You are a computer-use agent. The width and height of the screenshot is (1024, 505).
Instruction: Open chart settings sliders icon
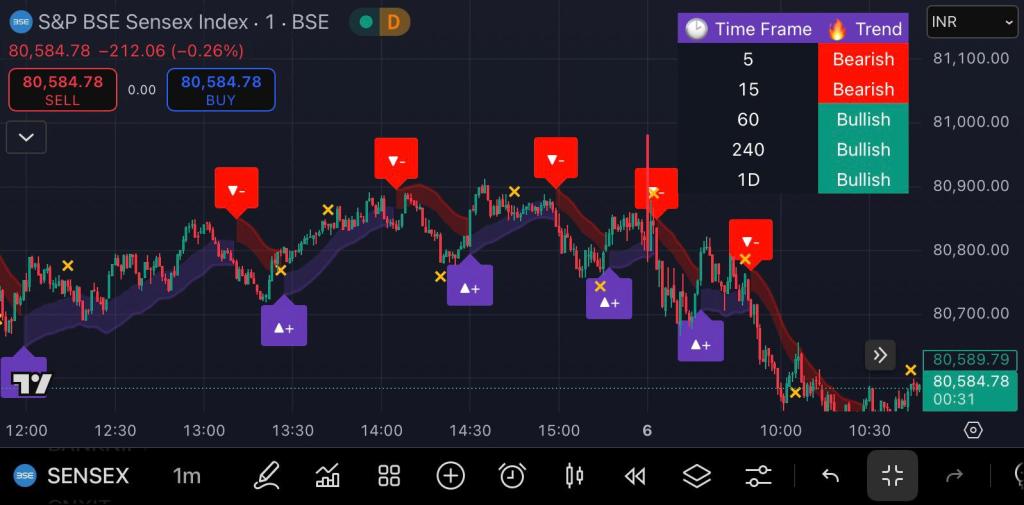click(759, 476)
